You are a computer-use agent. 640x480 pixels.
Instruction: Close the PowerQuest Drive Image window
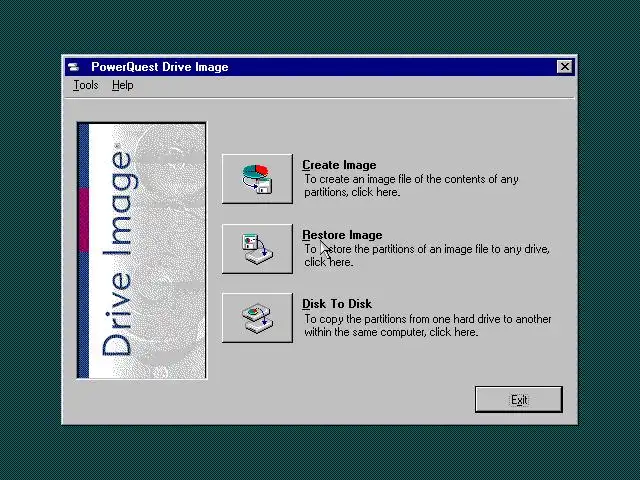point(564,67)
